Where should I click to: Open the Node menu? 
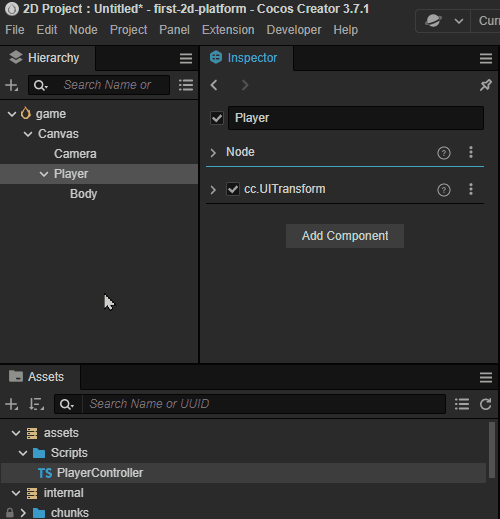tap(83, 30)
